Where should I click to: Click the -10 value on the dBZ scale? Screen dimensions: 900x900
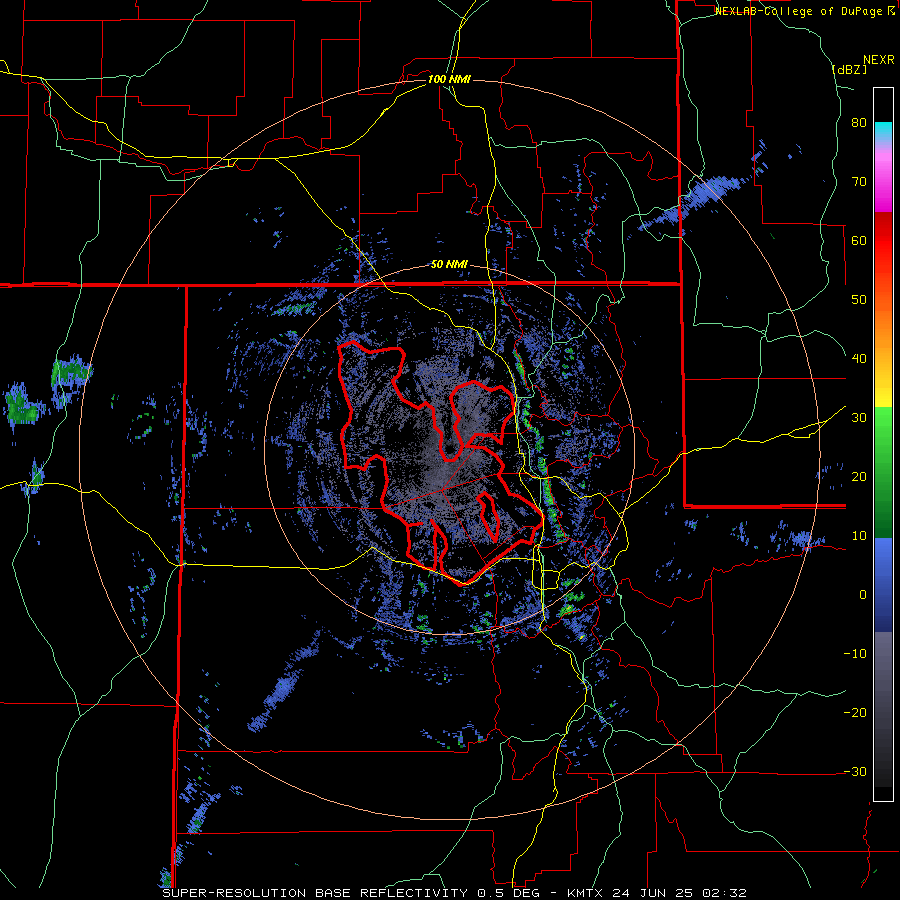[855, 654]
